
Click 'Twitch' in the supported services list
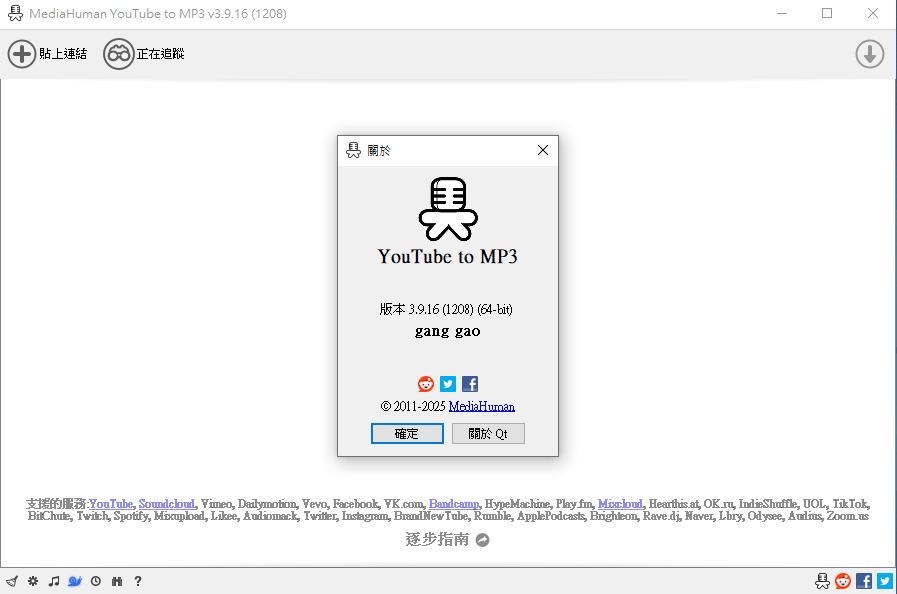(92, 516)
